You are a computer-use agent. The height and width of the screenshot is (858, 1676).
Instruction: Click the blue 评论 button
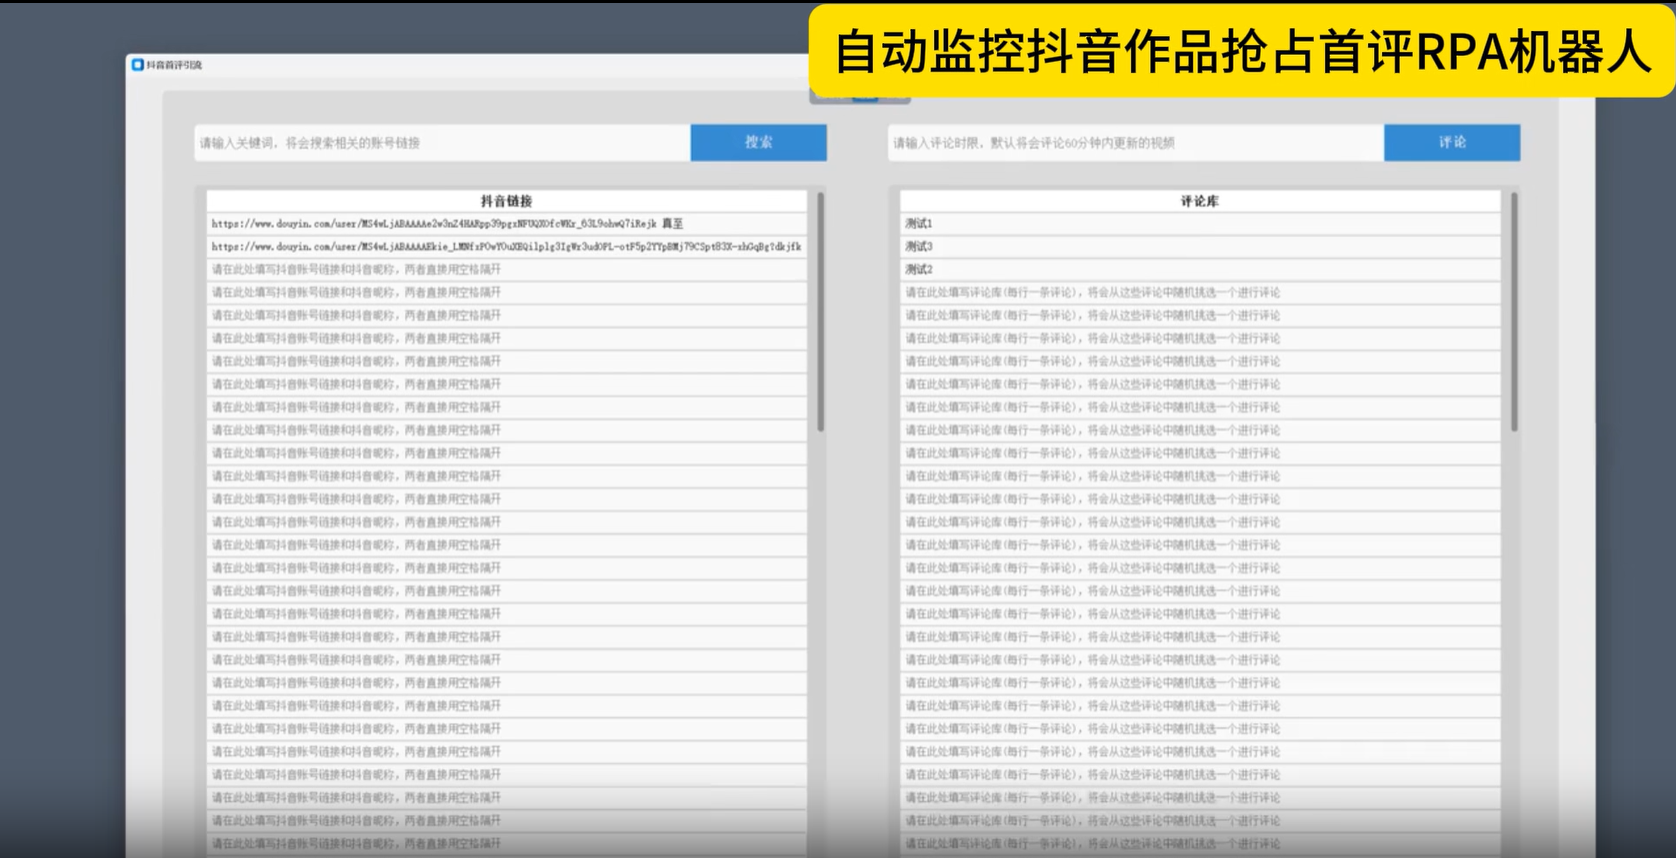[x=1452, y=142]
